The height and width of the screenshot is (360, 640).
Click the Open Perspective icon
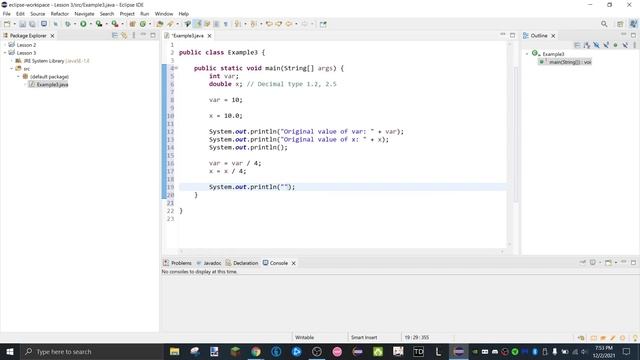pos(620,24)
